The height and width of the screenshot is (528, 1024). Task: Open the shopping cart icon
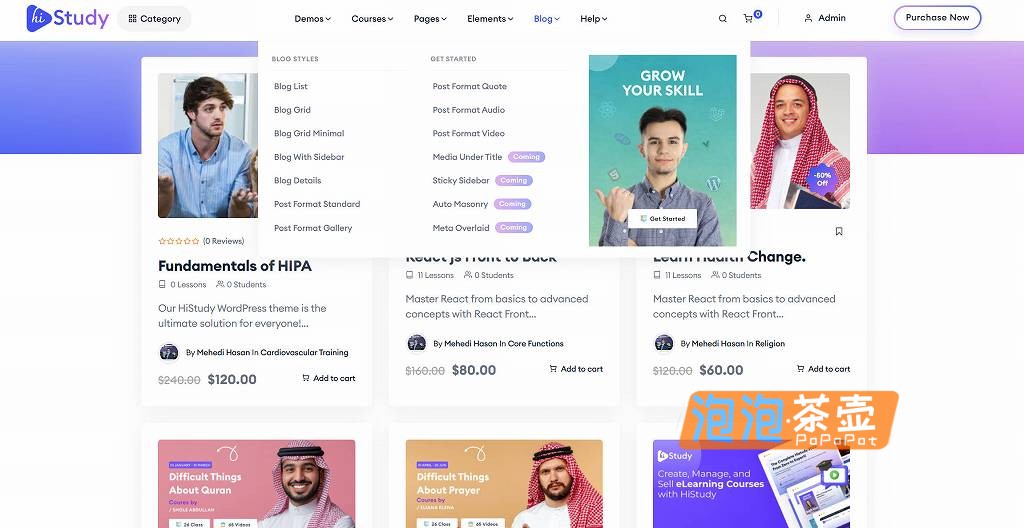point(748,19)
